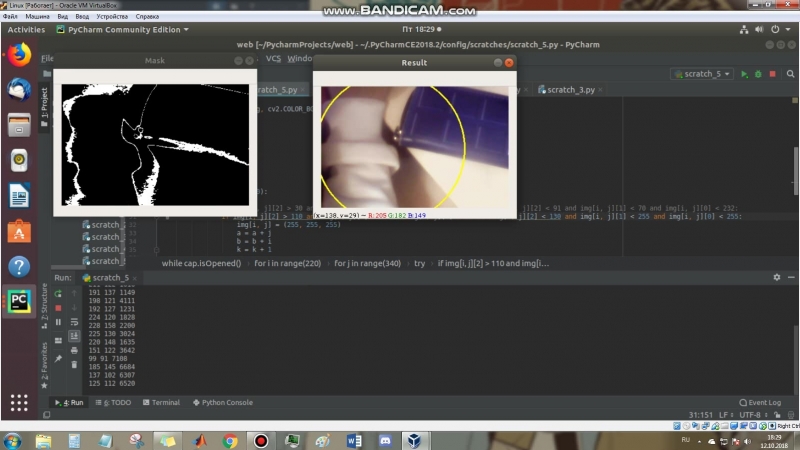Click the up stack trace arrow

coord(74,293)
